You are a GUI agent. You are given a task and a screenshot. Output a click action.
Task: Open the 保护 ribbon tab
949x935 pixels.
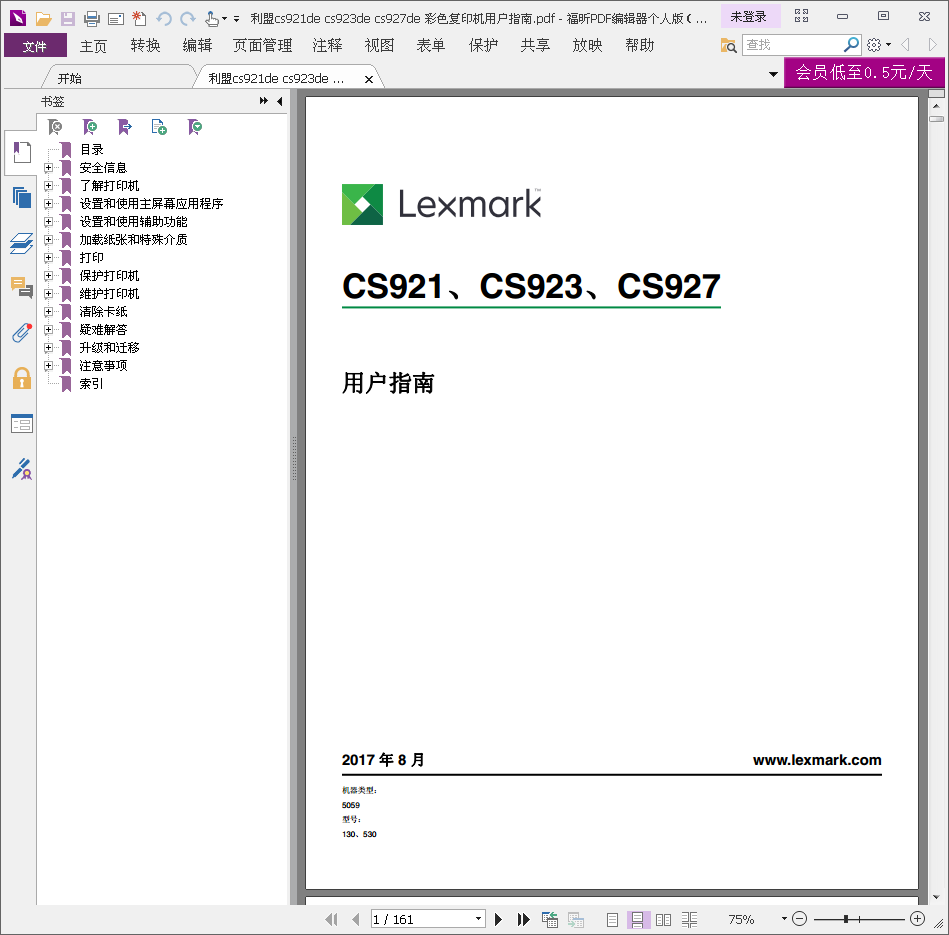click(484, 45)
